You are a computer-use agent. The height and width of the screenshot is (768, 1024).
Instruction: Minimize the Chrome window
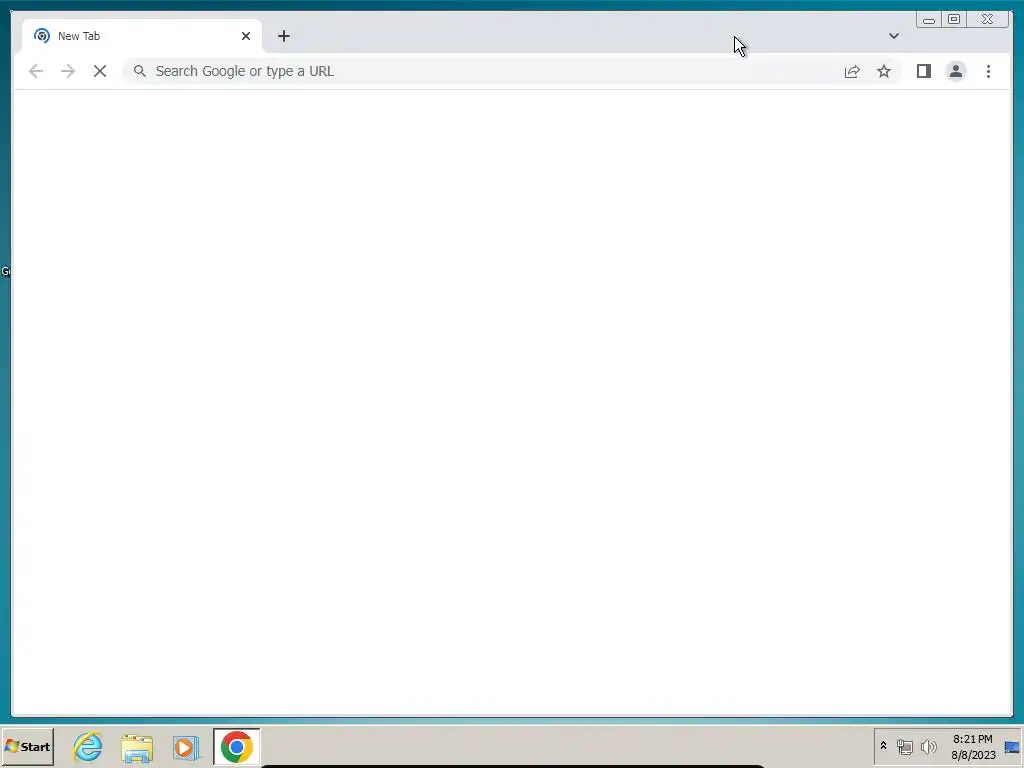click(x=929, y=20)
